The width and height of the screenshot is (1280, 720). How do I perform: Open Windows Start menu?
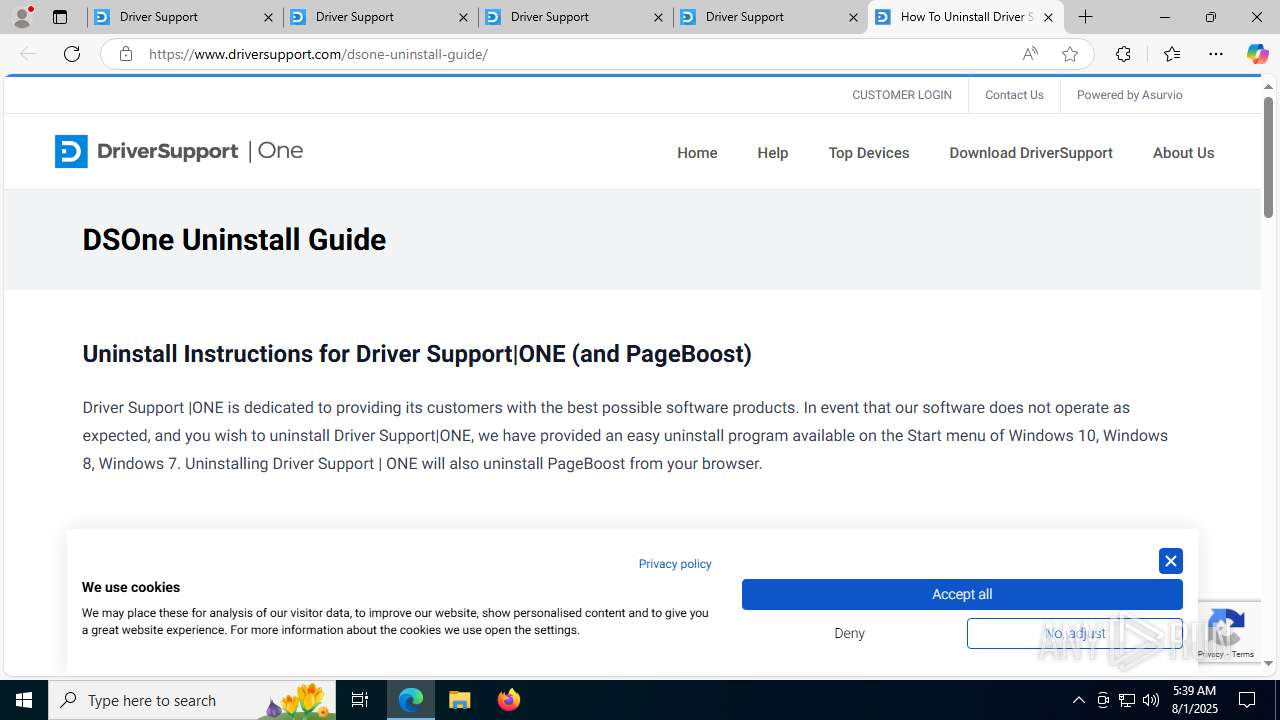[x=24, y=700]
